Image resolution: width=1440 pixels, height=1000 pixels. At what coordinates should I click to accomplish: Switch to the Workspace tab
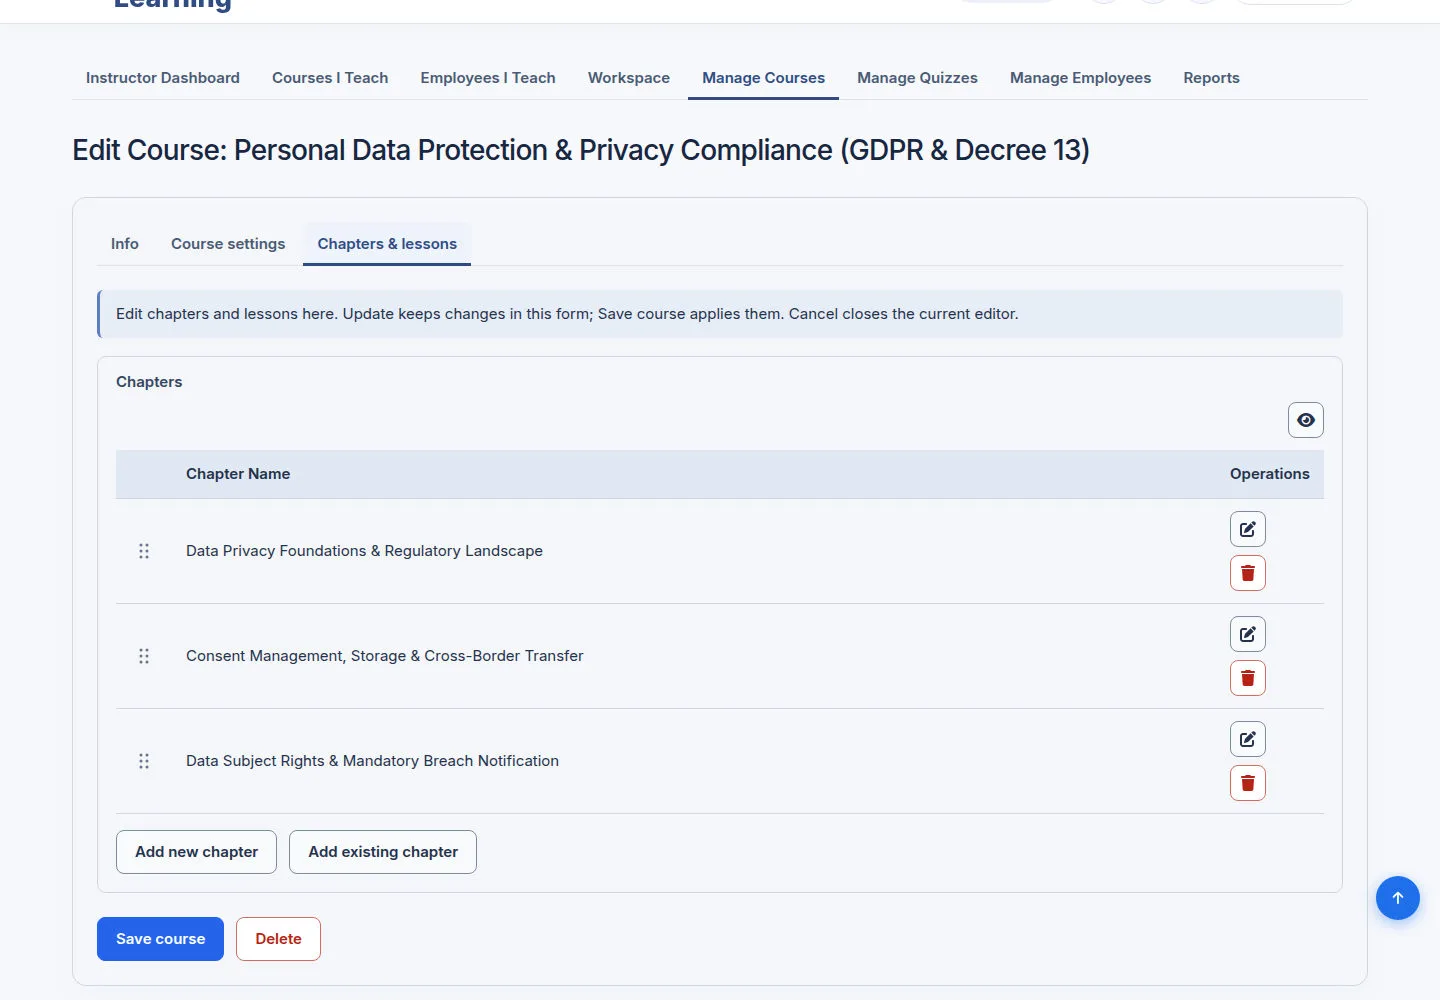pyautogui.click(x=629, y=78)
